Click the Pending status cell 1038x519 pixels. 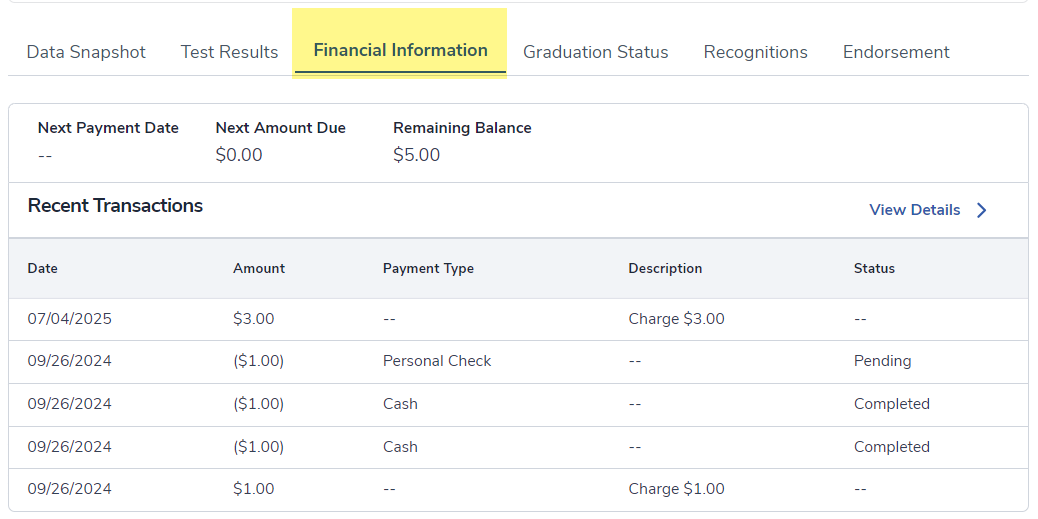(x=882, y=361)
